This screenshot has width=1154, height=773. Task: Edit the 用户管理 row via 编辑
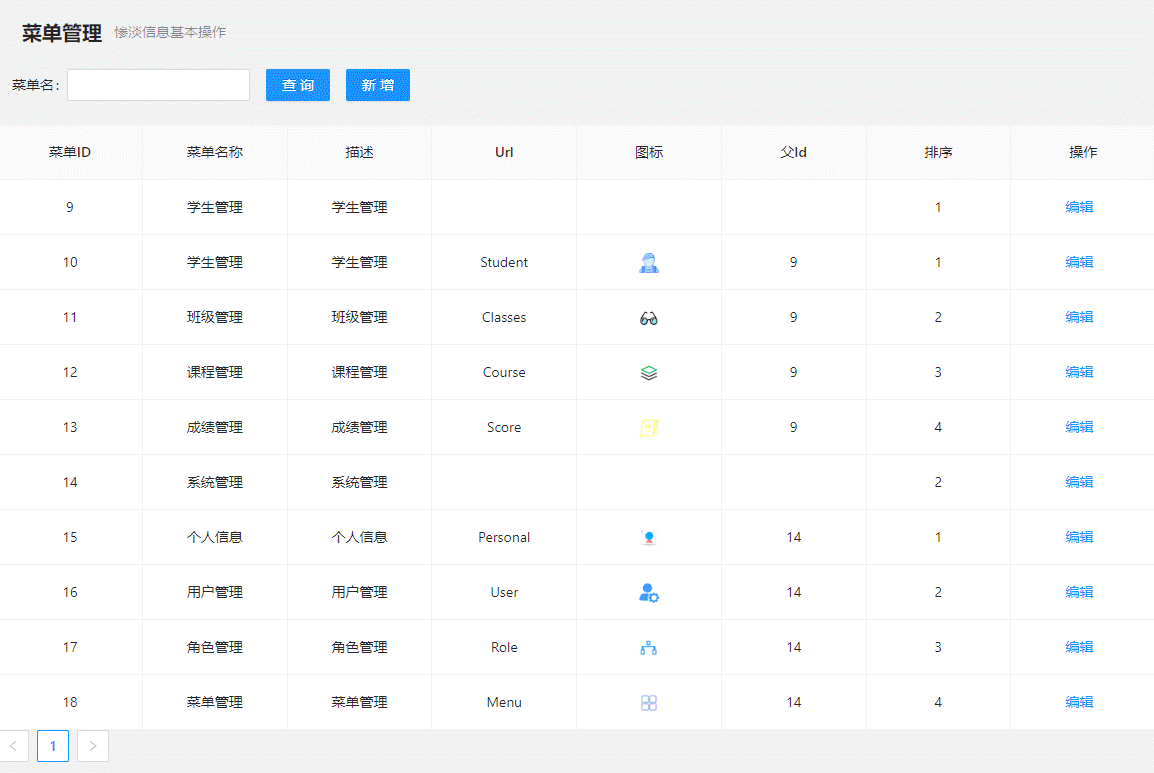1079,592
